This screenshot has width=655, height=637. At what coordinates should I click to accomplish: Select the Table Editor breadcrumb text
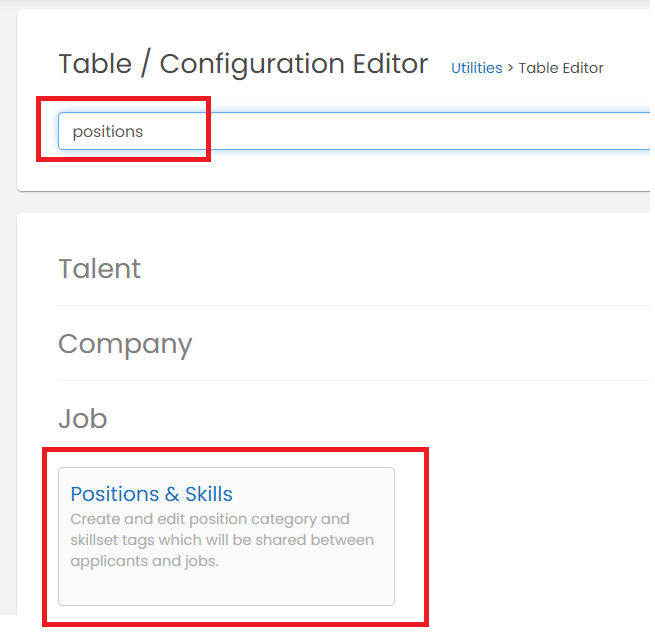coord(561,68)
